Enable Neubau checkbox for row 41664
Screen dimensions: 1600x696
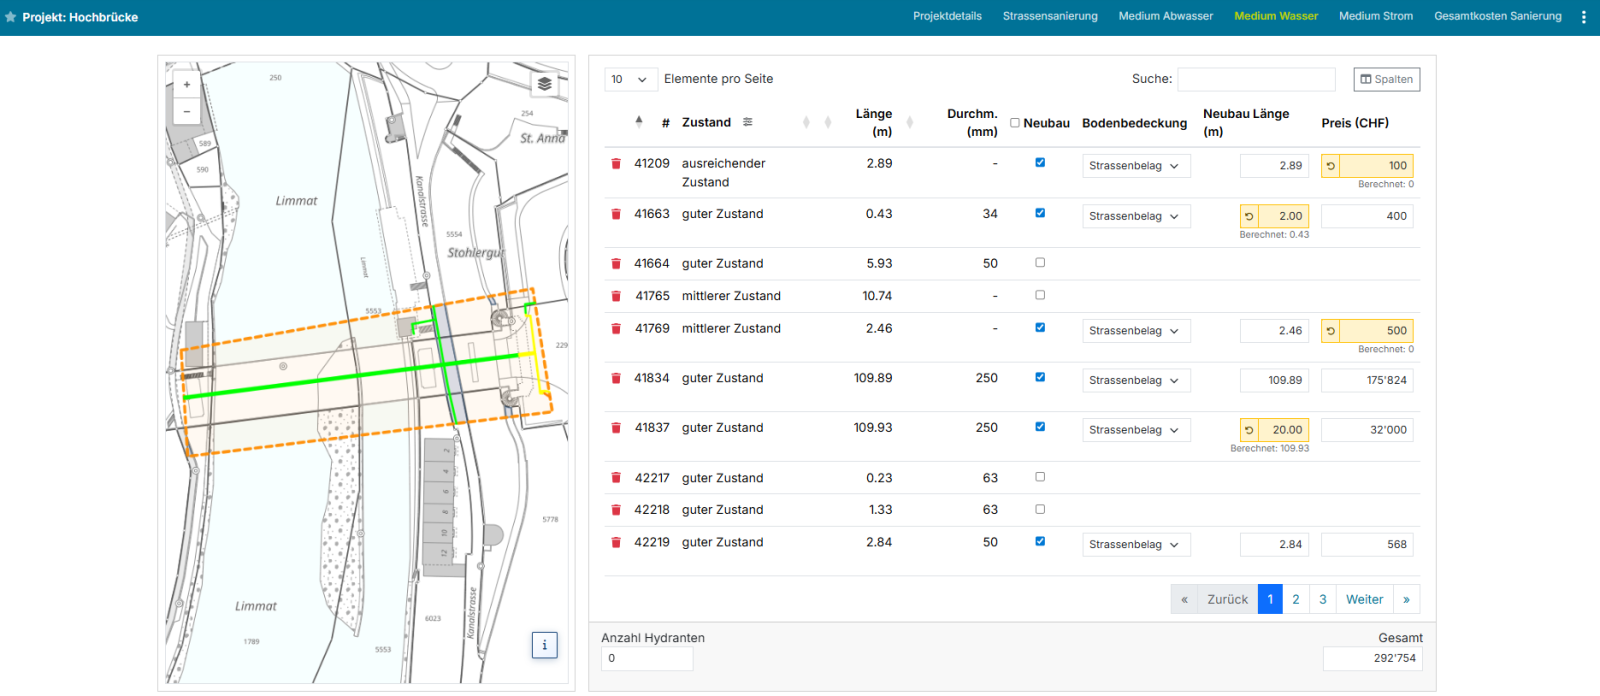1040,263
